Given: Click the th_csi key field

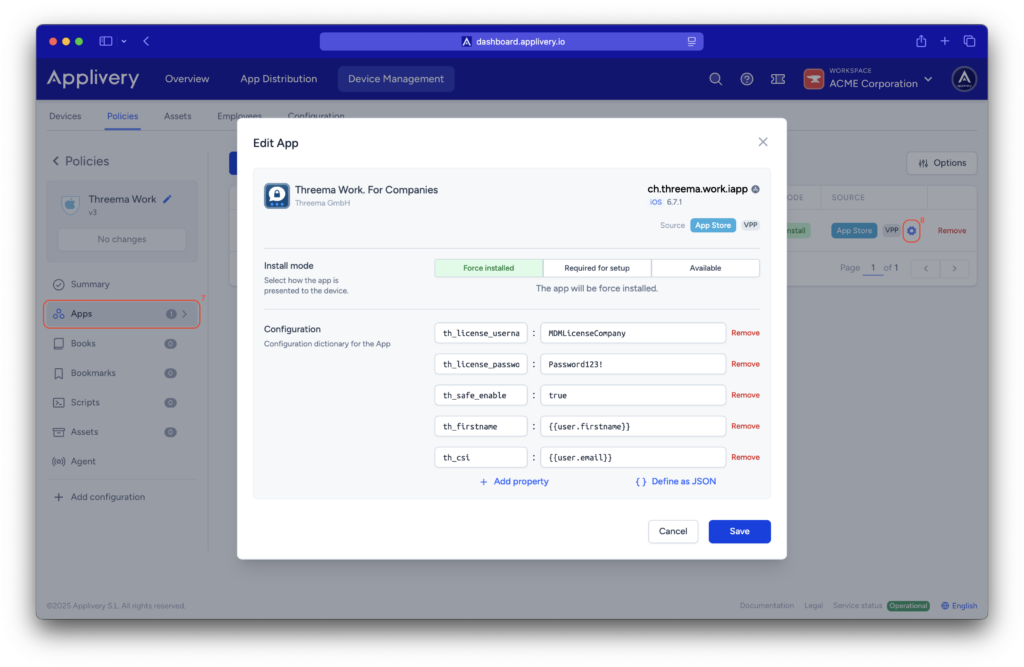Looking at the screenshot, I should coord(481,457).
